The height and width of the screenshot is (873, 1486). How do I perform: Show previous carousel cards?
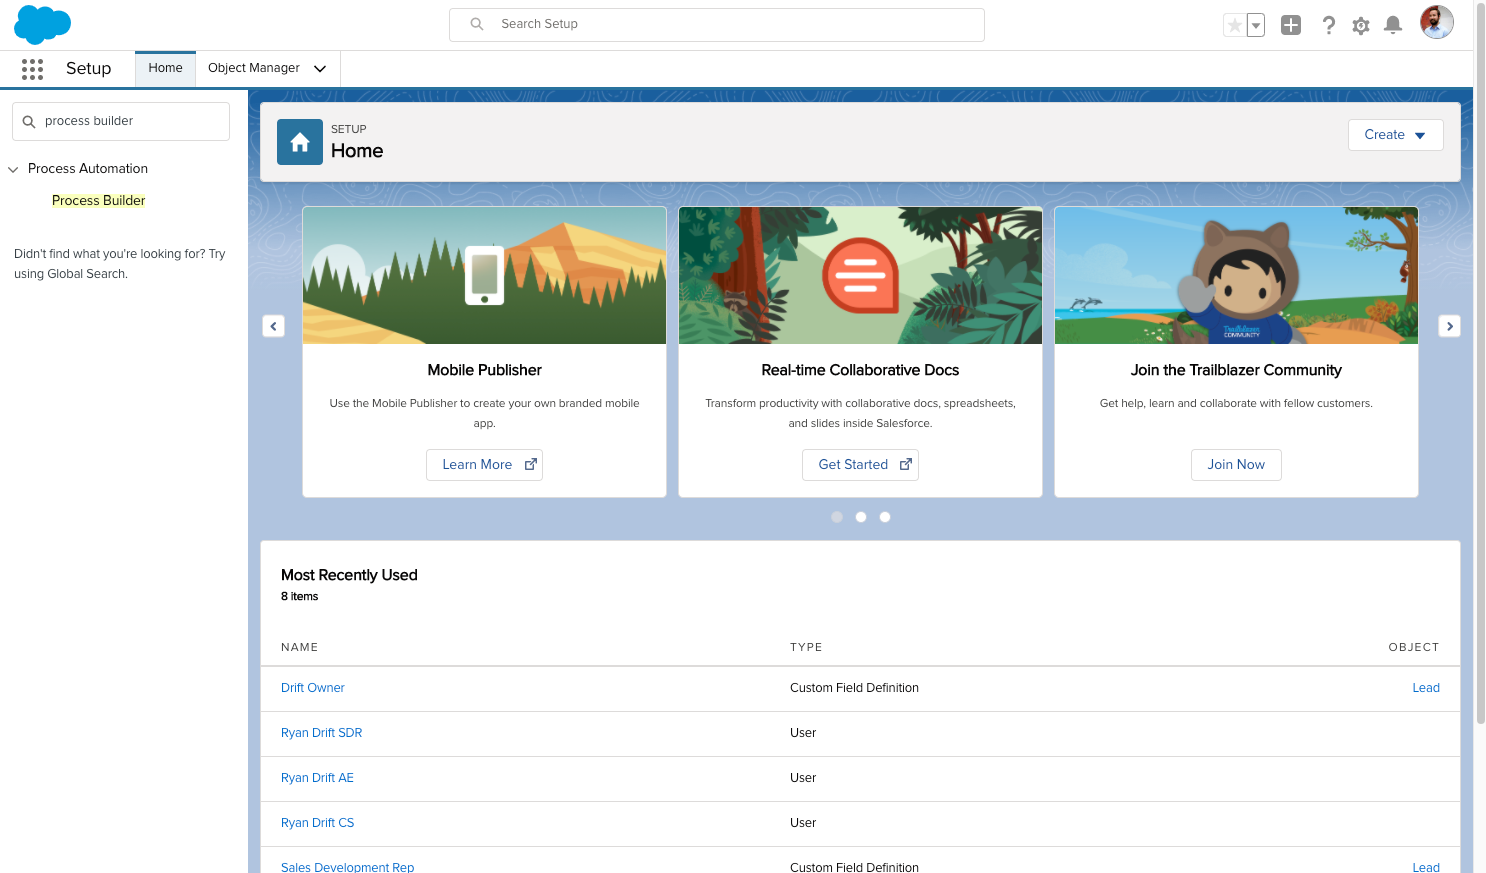(274, 326)
